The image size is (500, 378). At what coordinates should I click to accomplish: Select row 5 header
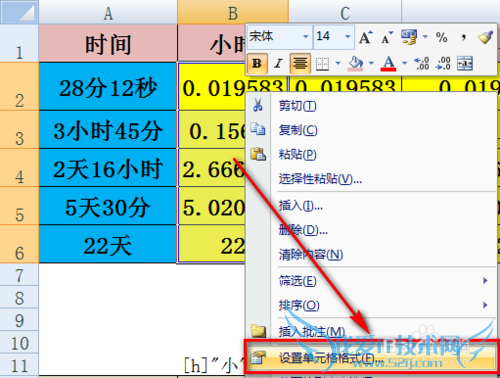(19, 205)
